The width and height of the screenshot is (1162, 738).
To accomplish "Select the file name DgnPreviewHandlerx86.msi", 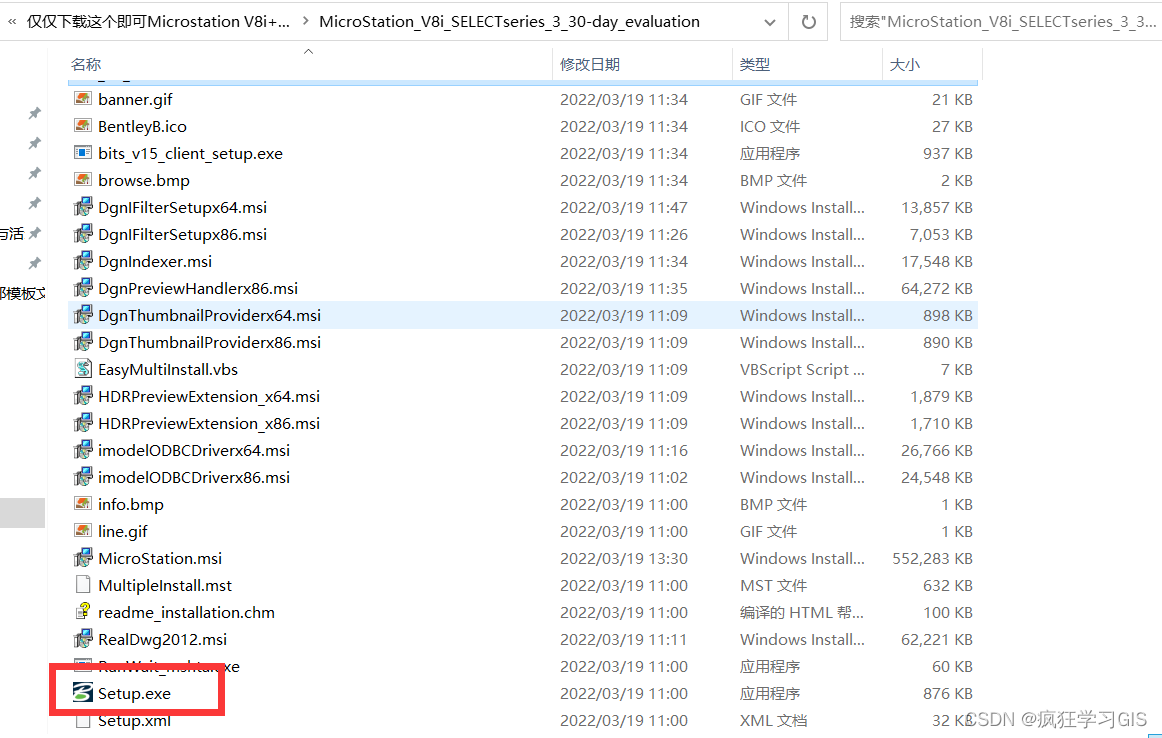I will click(198, 288).
